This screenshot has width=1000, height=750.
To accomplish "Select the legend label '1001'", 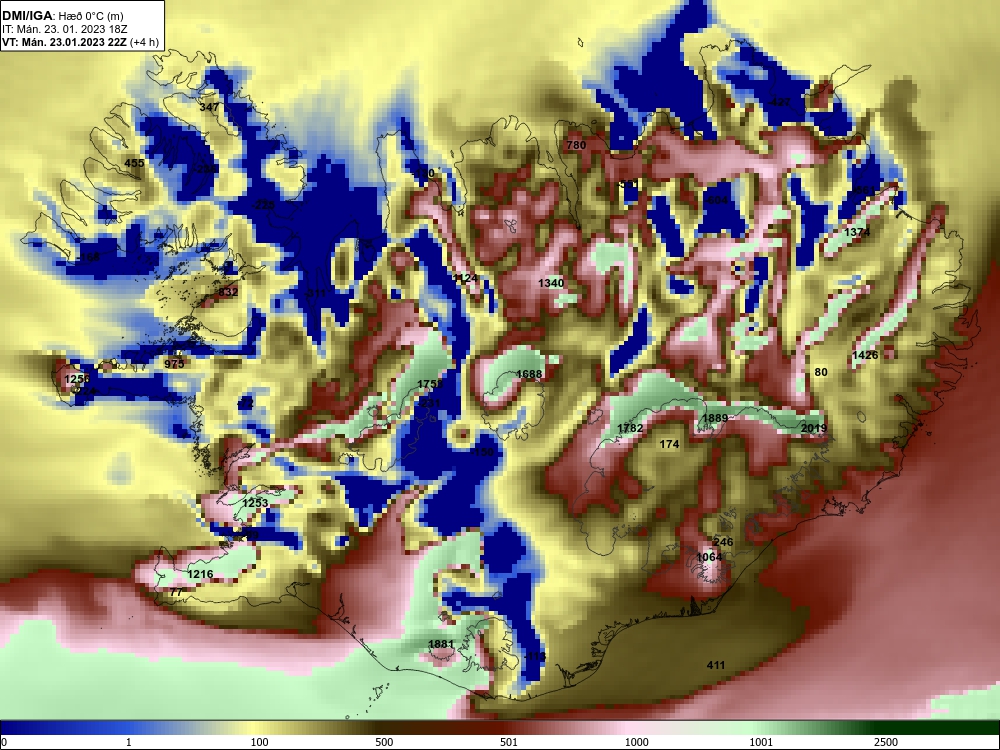I will tap(761, 742).
